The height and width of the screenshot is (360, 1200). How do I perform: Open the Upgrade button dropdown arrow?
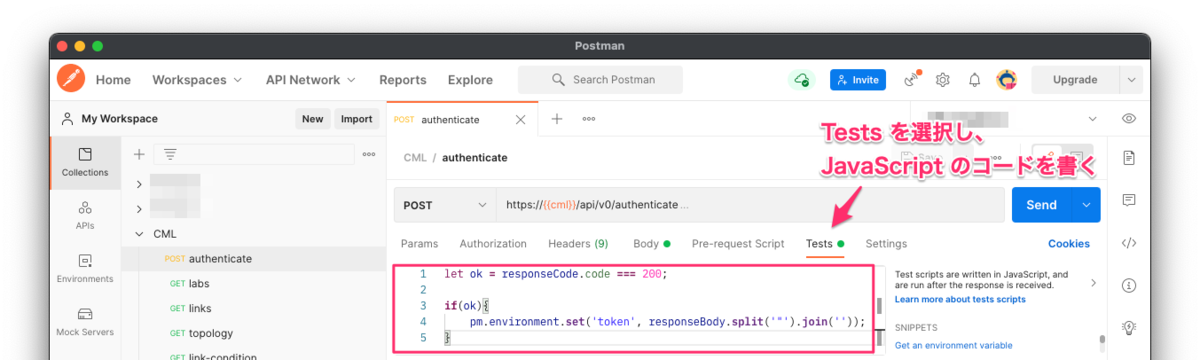click(x=1130, y=80)
